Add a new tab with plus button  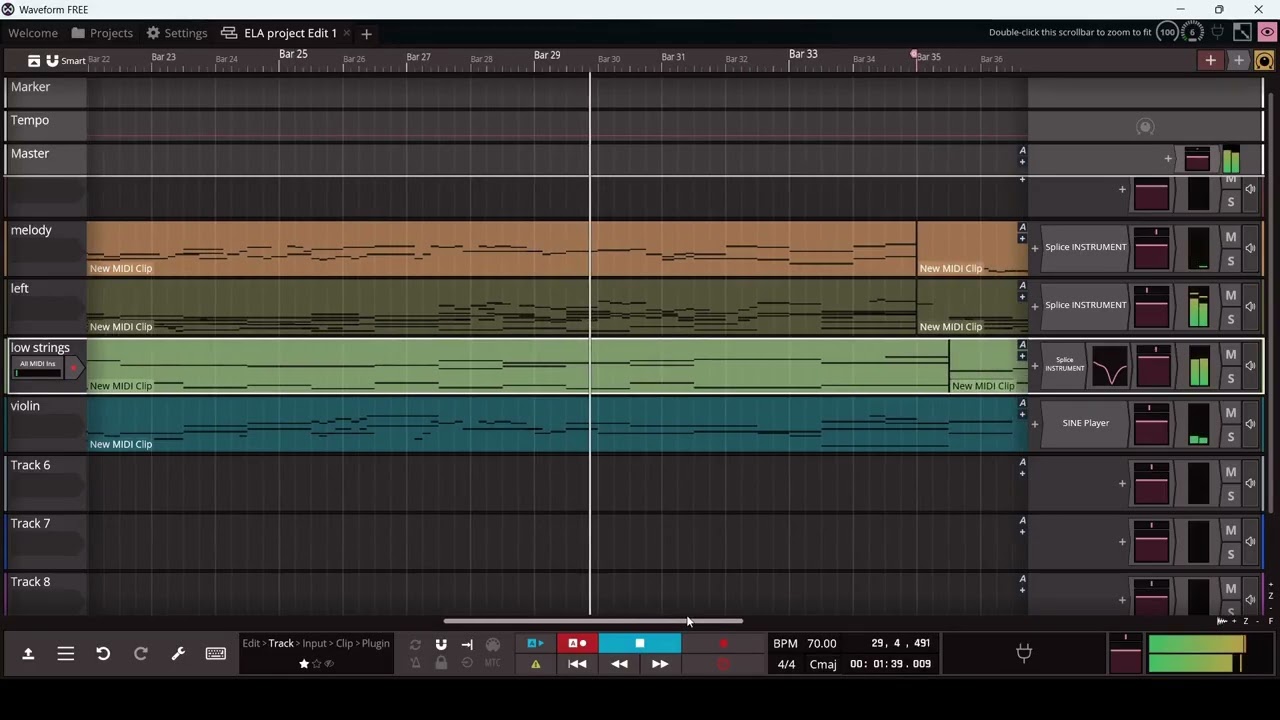pos(366,34)
